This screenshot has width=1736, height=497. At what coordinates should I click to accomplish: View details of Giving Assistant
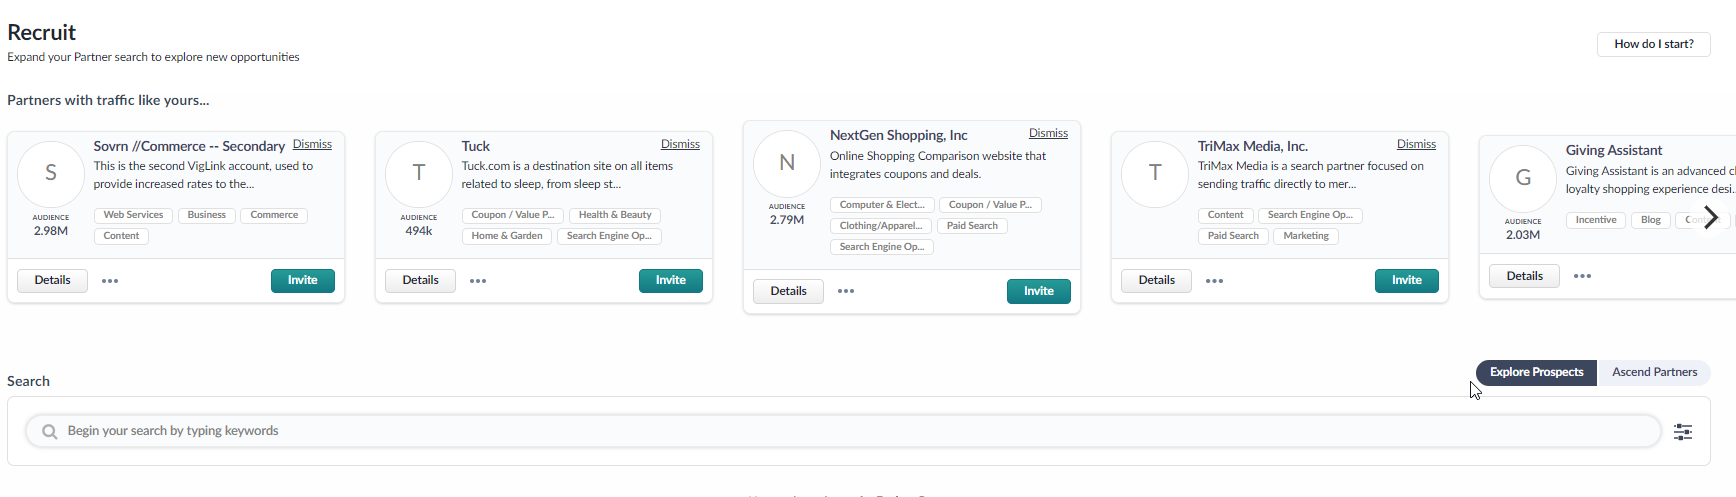click(1524, 276)
